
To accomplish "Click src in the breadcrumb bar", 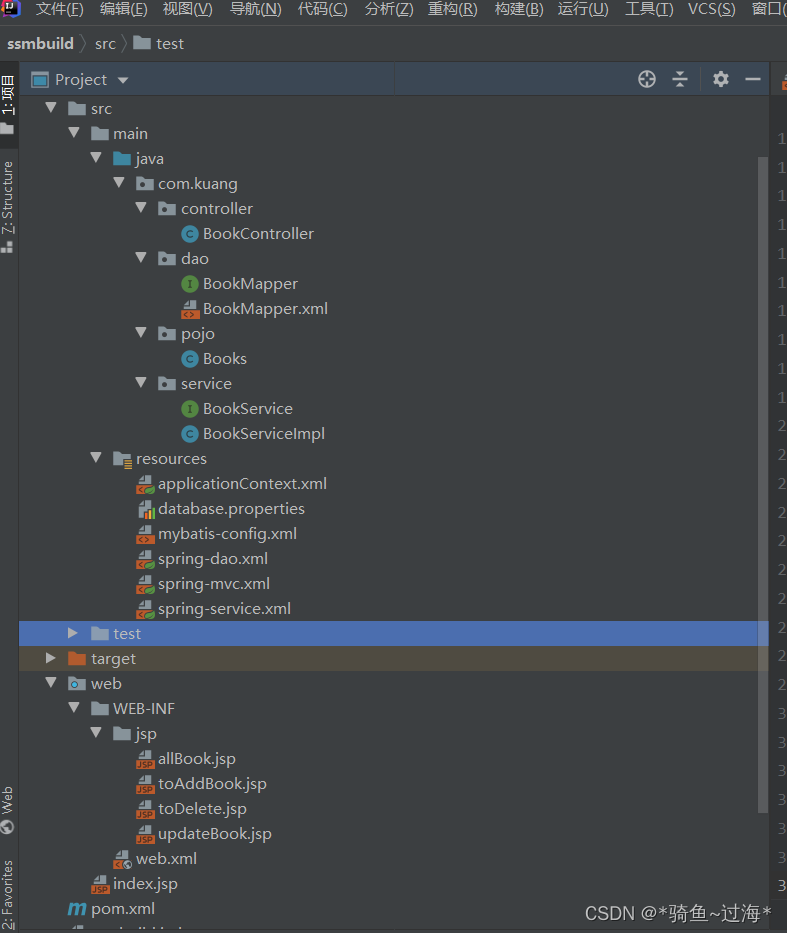I will (x=105, y=43).
